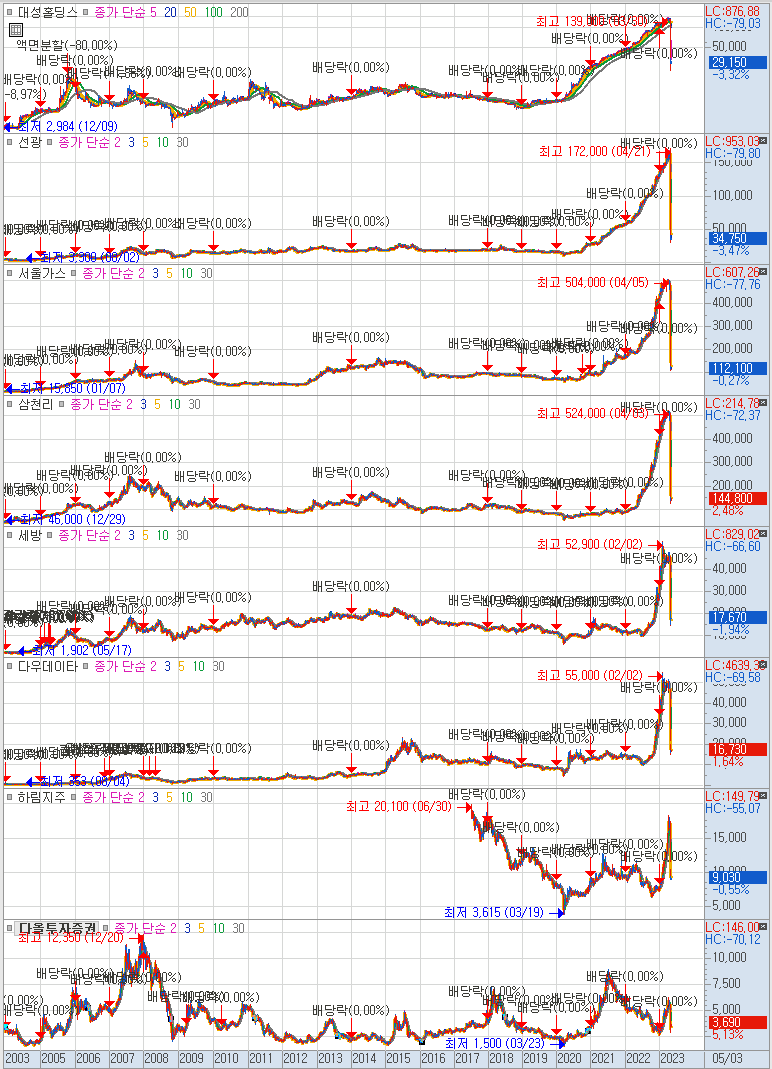Viewport: 772px width, 1069px height.
Task: Click the square marker before 세방 name
Action: click(x=10, y=535)
